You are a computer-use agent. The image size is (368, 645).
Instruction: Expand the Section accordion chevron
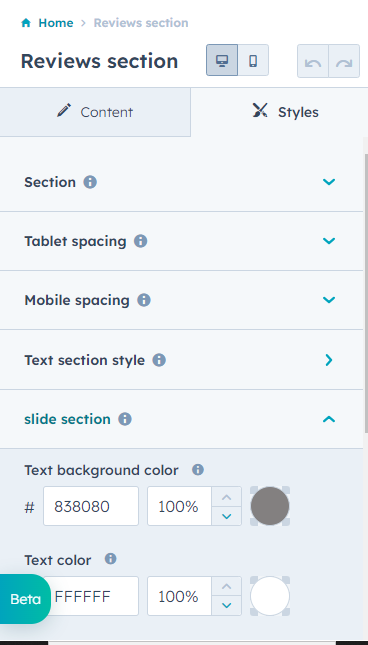pyautogui.click(x=329, y=182)
